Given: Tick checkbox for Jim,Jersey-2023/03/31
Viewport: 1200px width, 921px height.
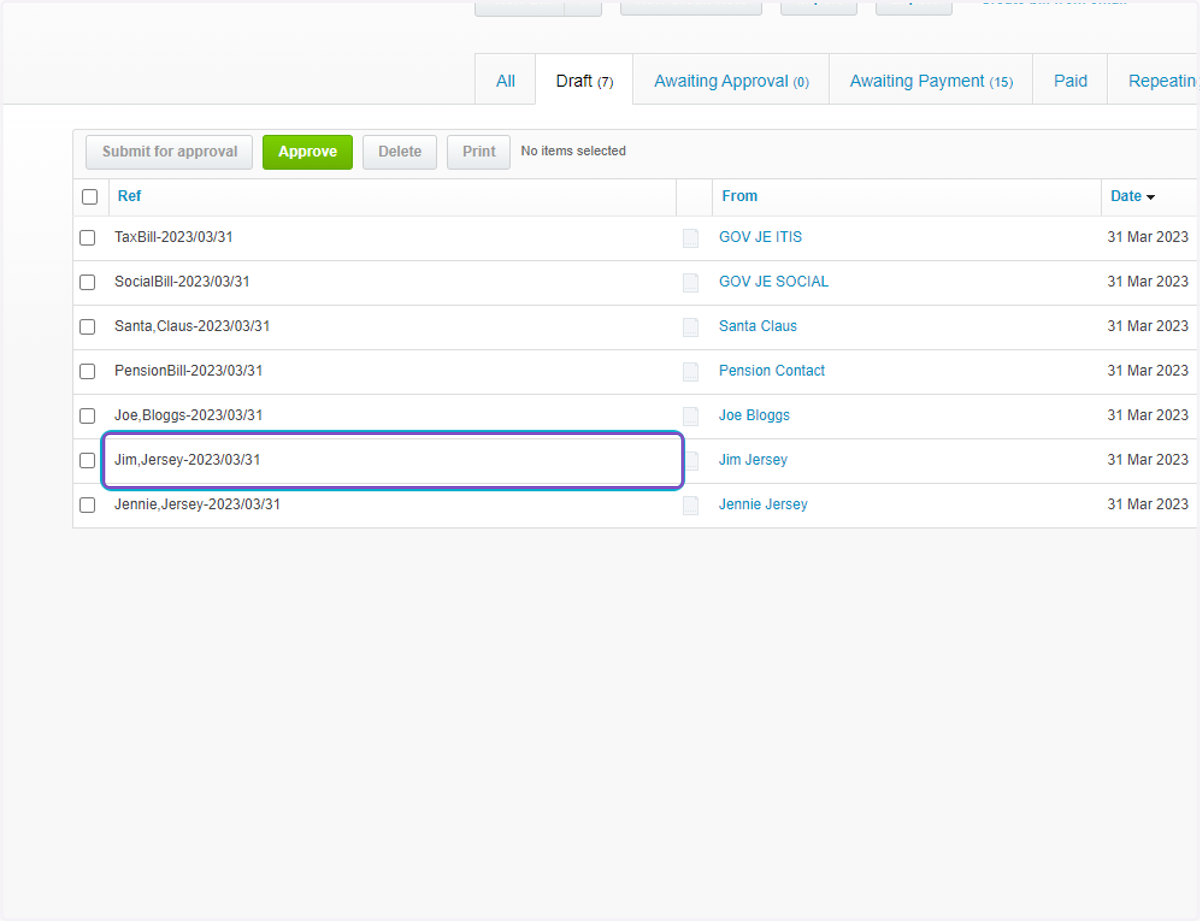Looking at the screenshot, I should click(x=88, y=460).
